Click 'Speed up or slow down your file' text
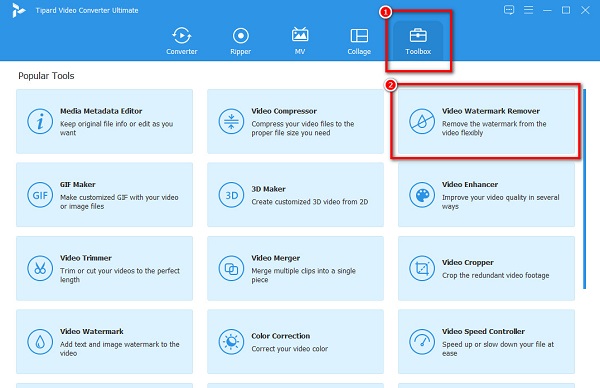This screenshot has width=600, height=388. pyautogui.click(x=498, y=349)
